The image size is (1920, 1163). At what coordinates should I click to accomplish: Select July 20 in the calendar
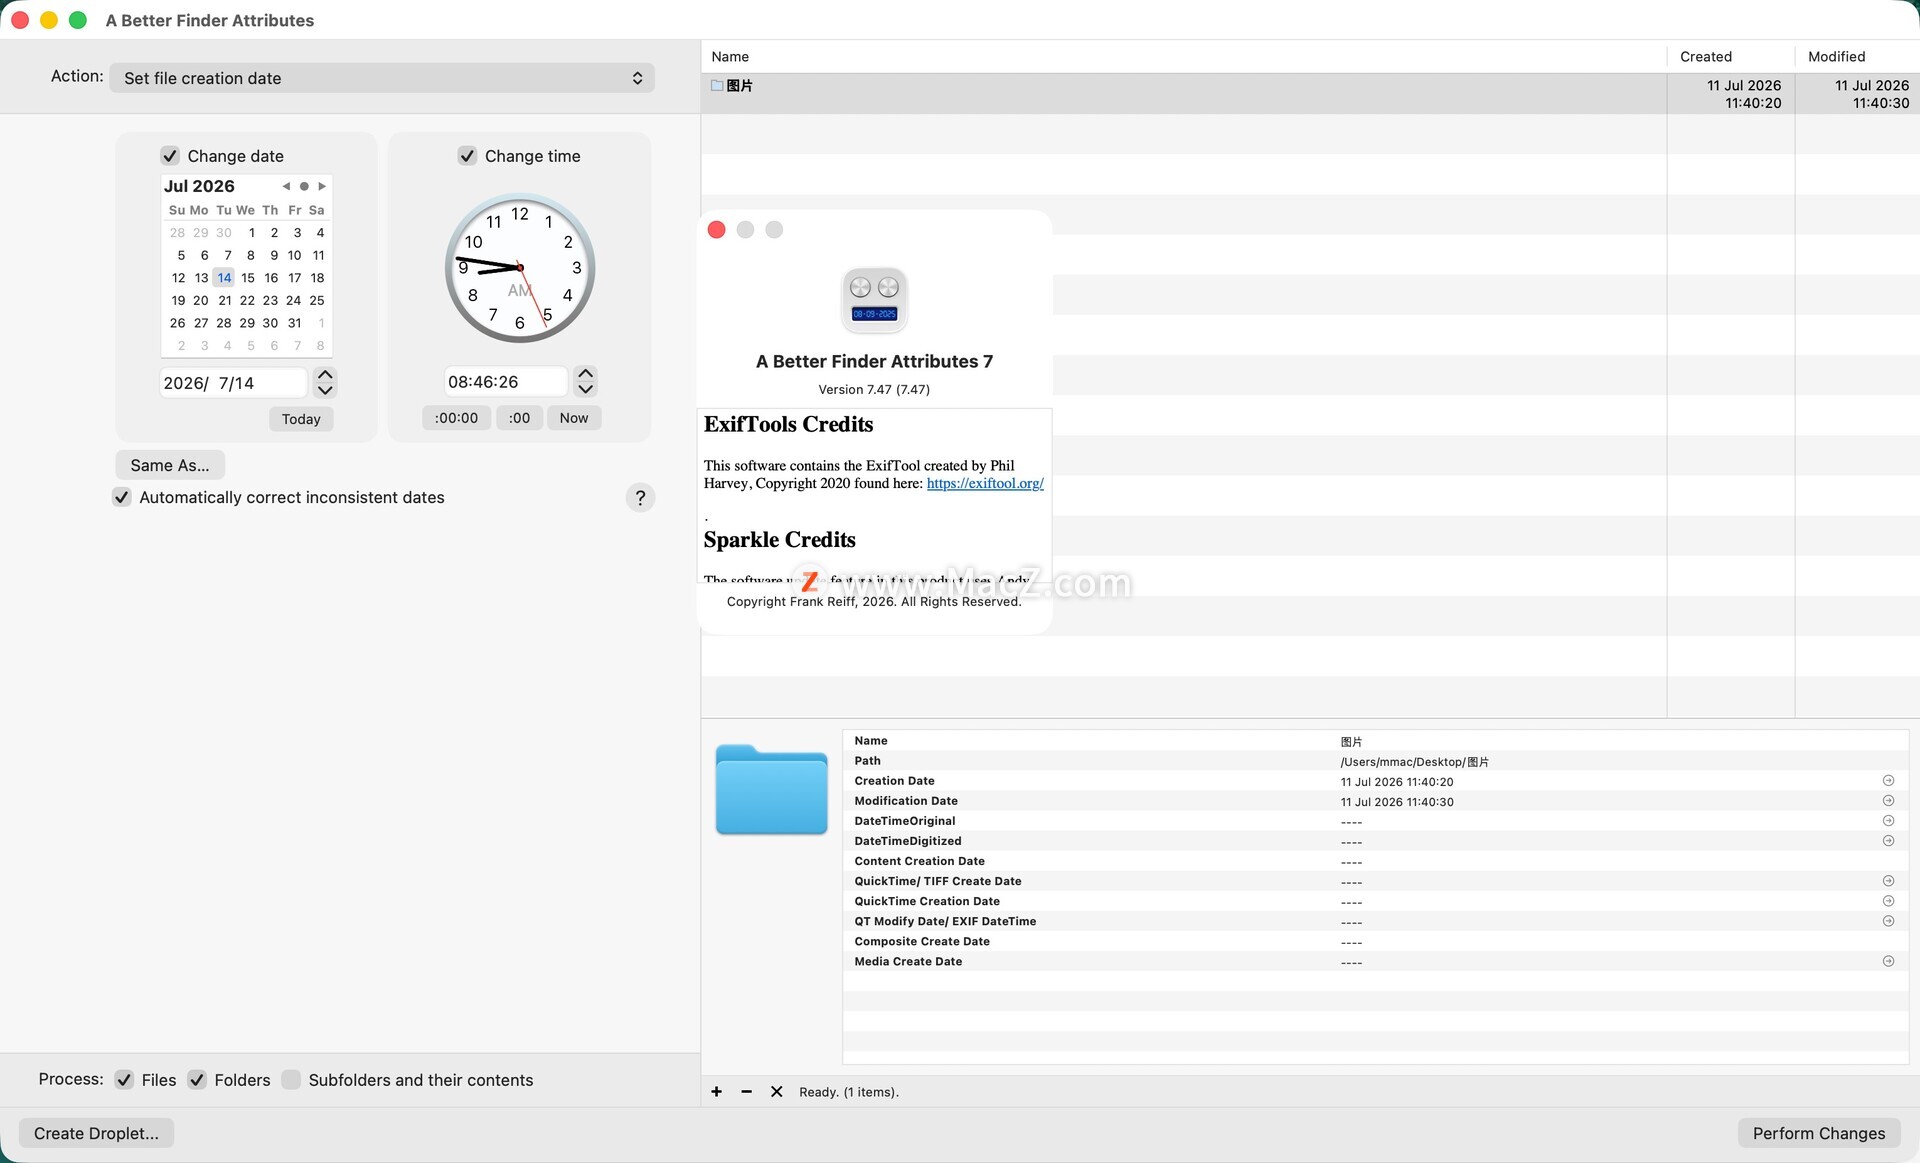pos(201,300)
